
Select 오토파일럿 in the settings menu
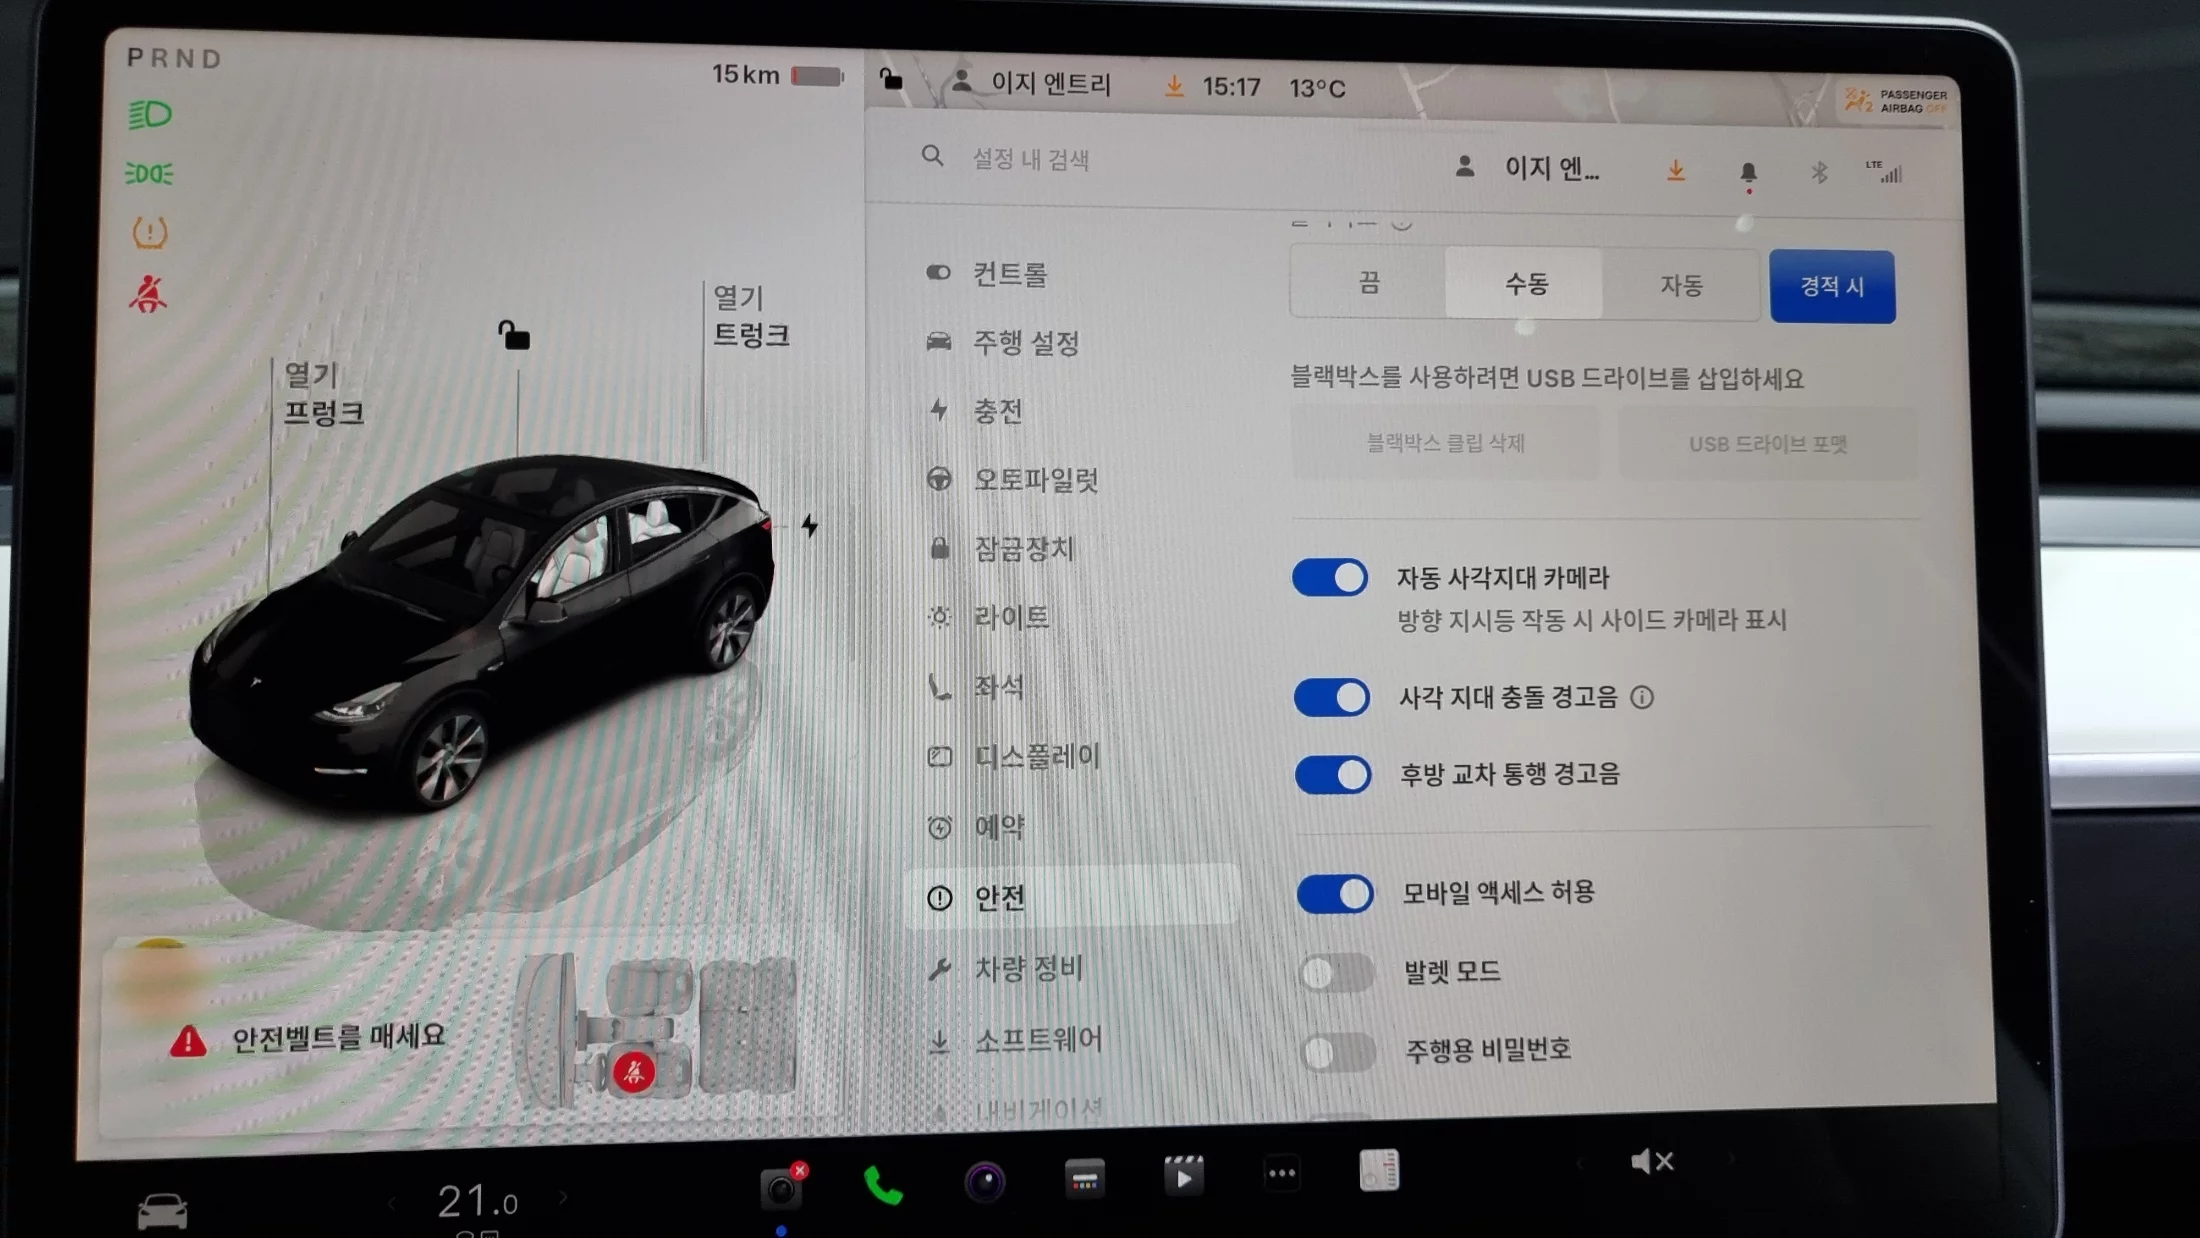coord(1036,480)
